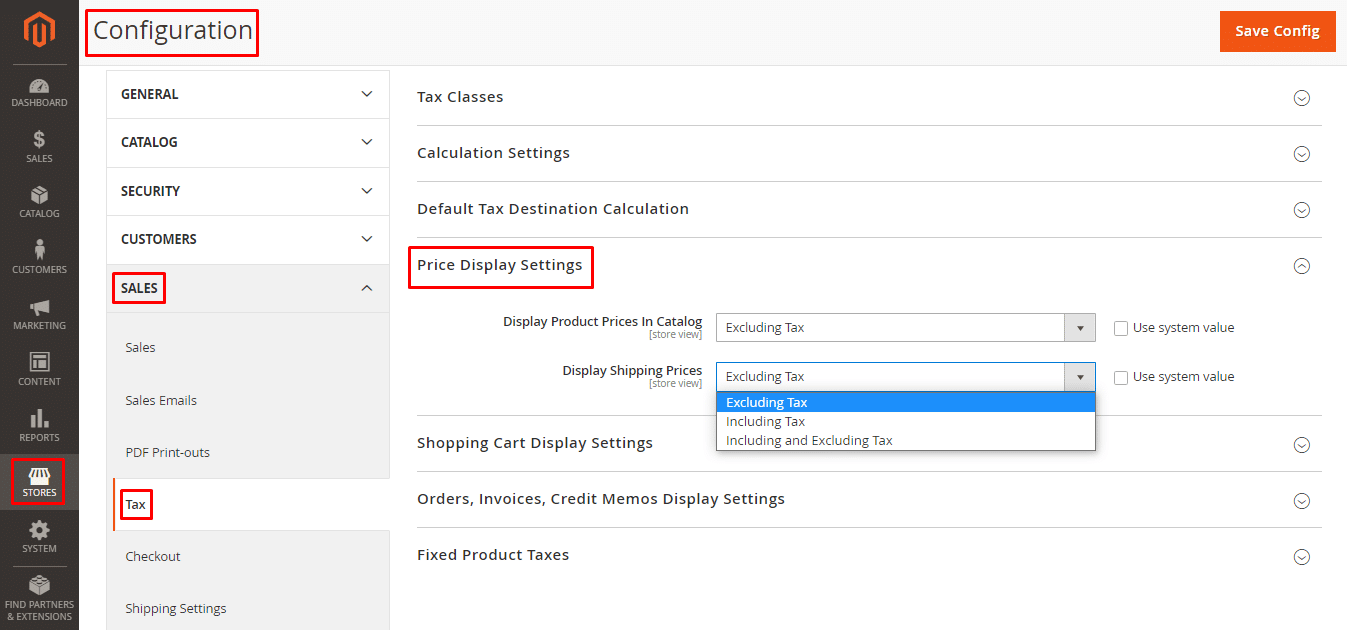Select the Reports icon
The height and width of the screenshot is (630, 1347).
point(39,425)
